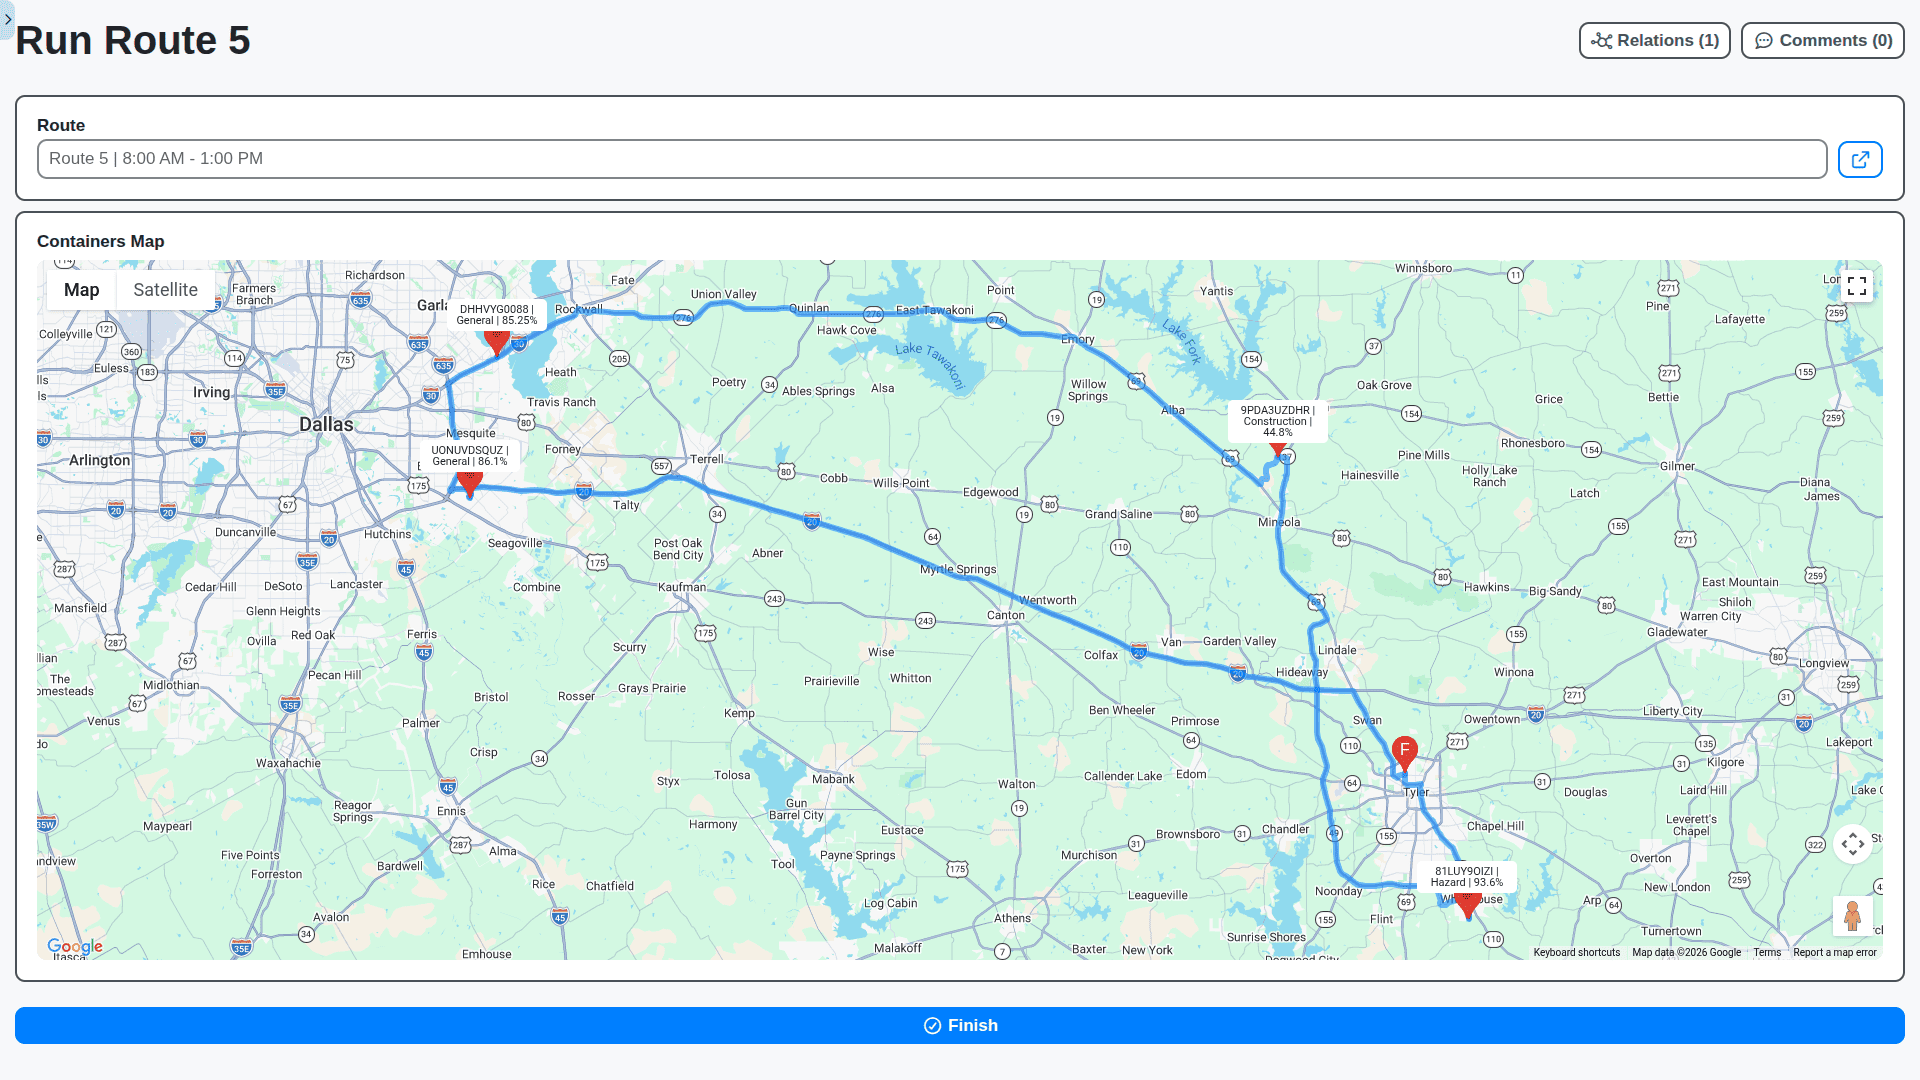Viewport: 1920px width, 1080px height.
Task: Select the Street View pegman icon
Action: pos(1853,916)
